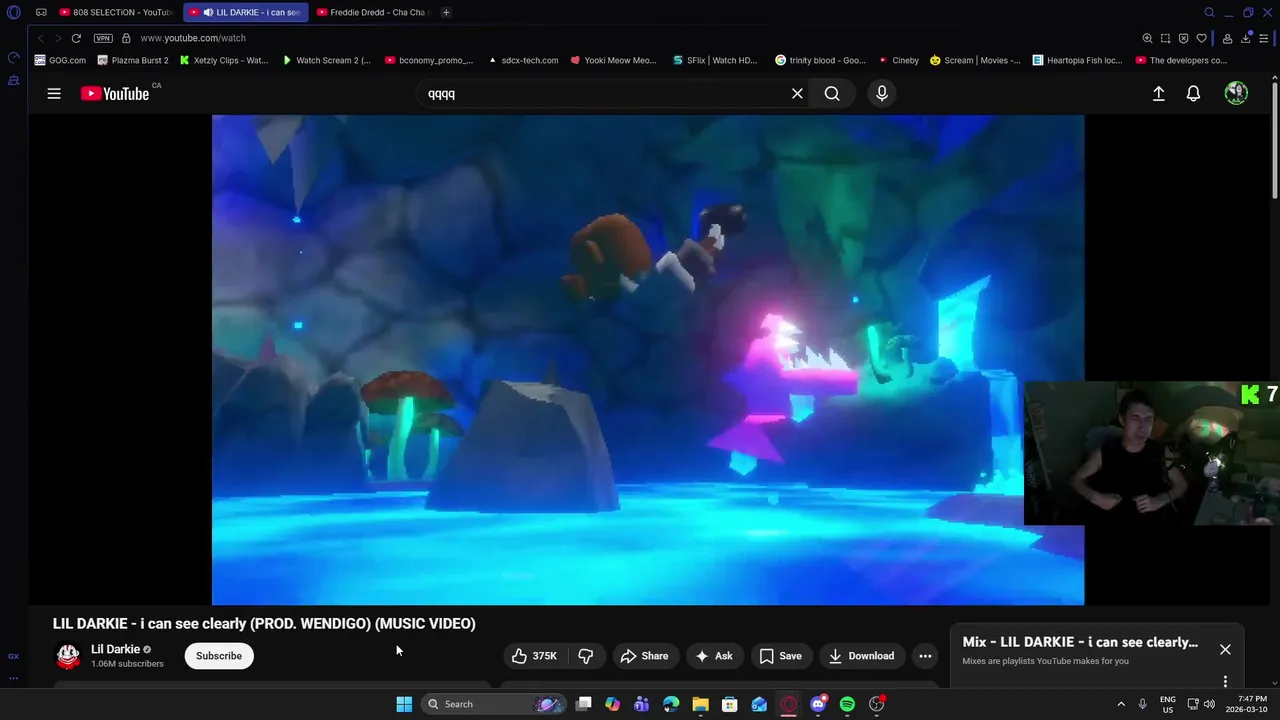Open Heartopia Fish loc bookmark

(1077, 60)
